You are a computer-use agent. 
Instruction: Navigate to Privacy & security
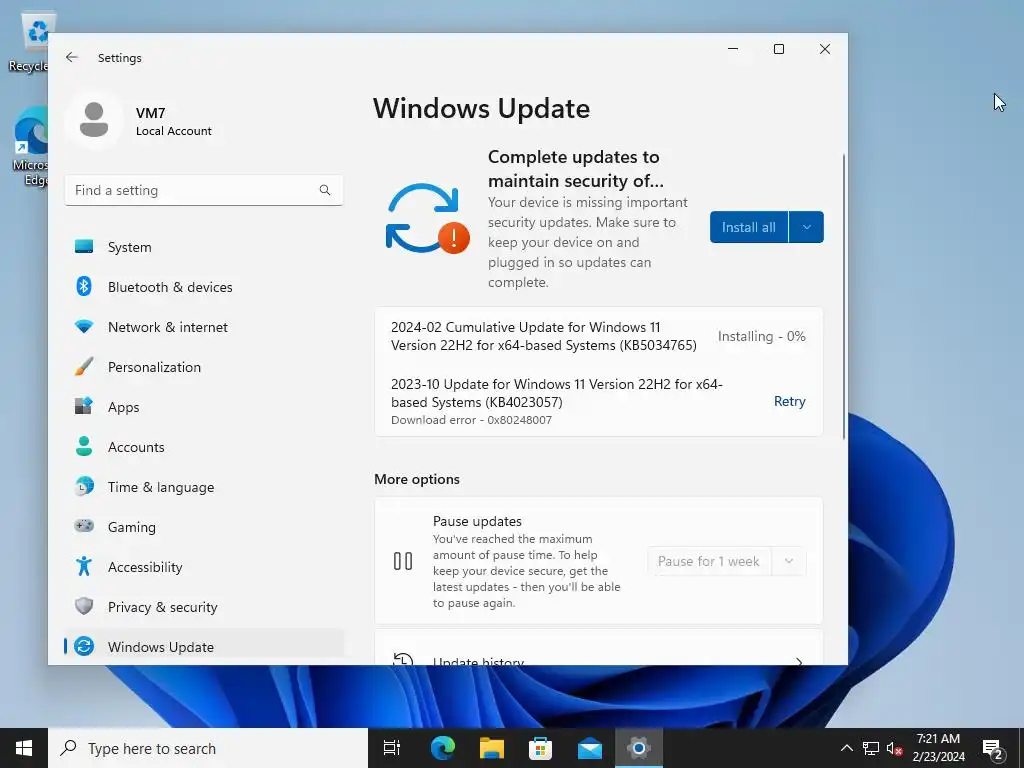click(x=204, y=607)
